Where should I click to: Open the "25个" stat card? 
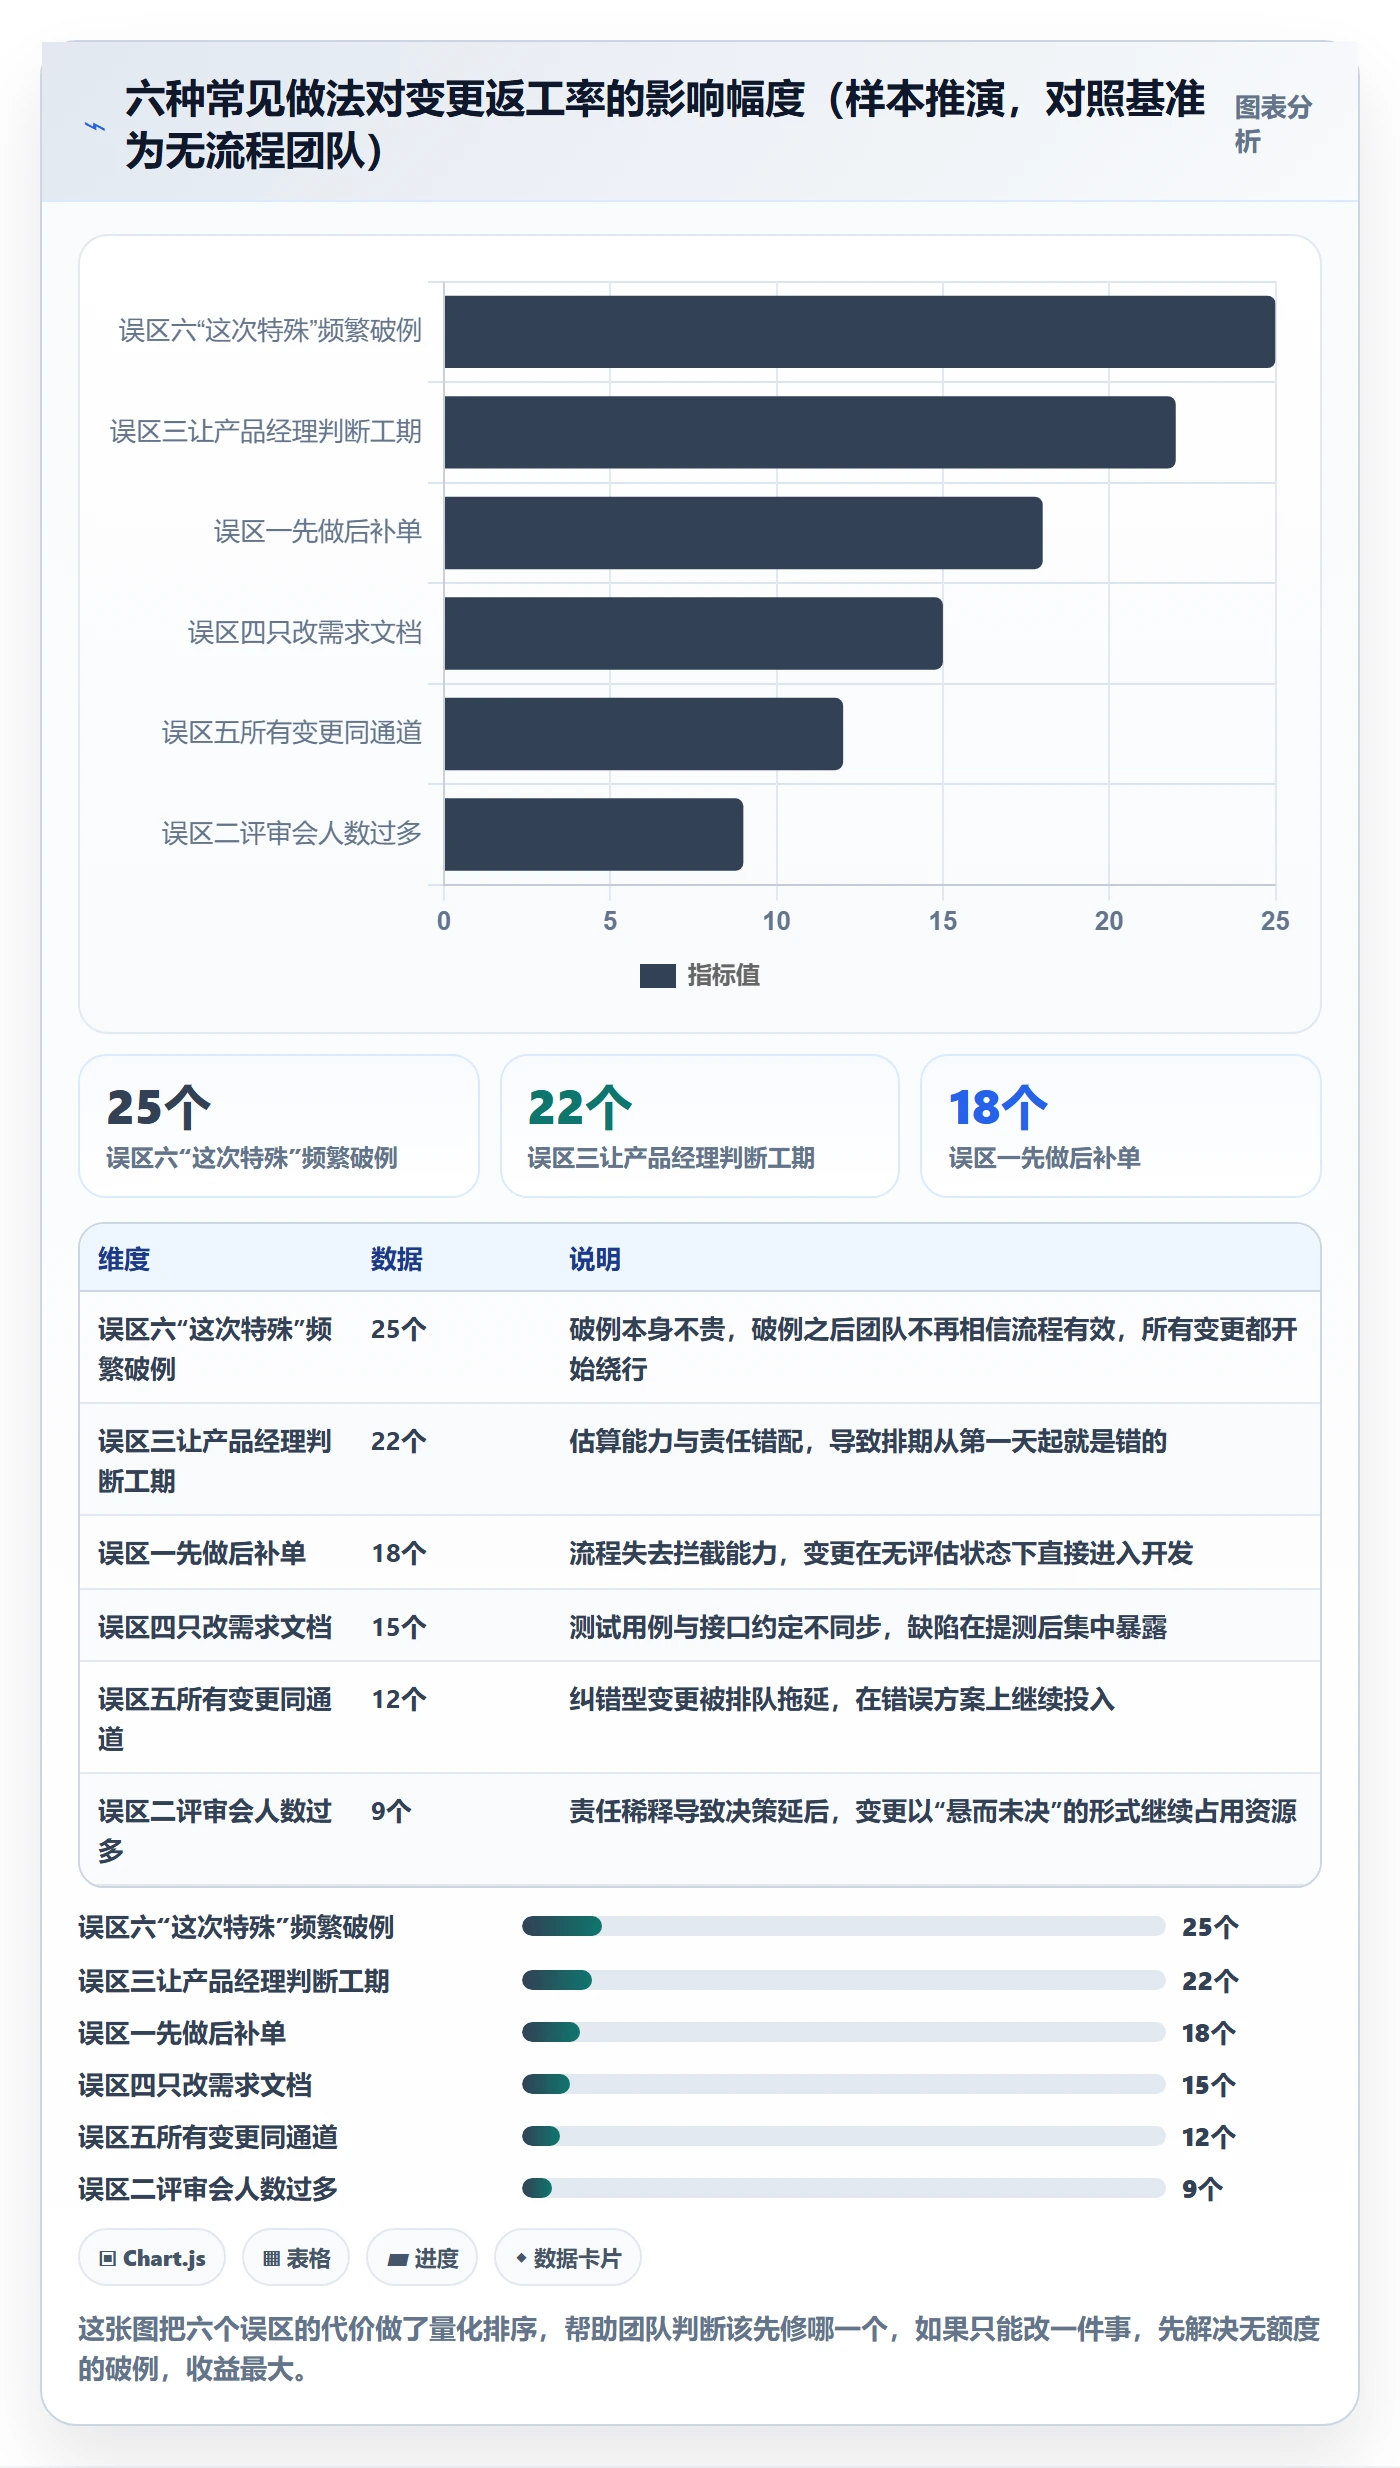[279, 1126]
